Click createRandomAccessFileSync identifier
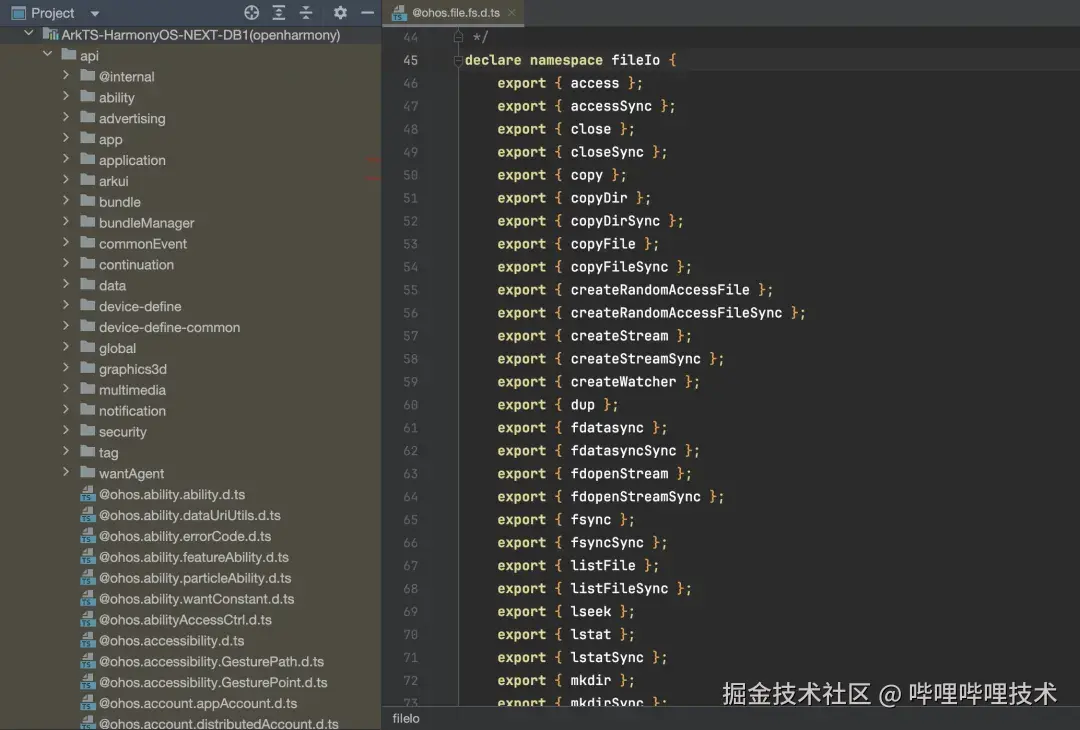The height and width of the screenshot is (730, 1080). coord(676,313)
